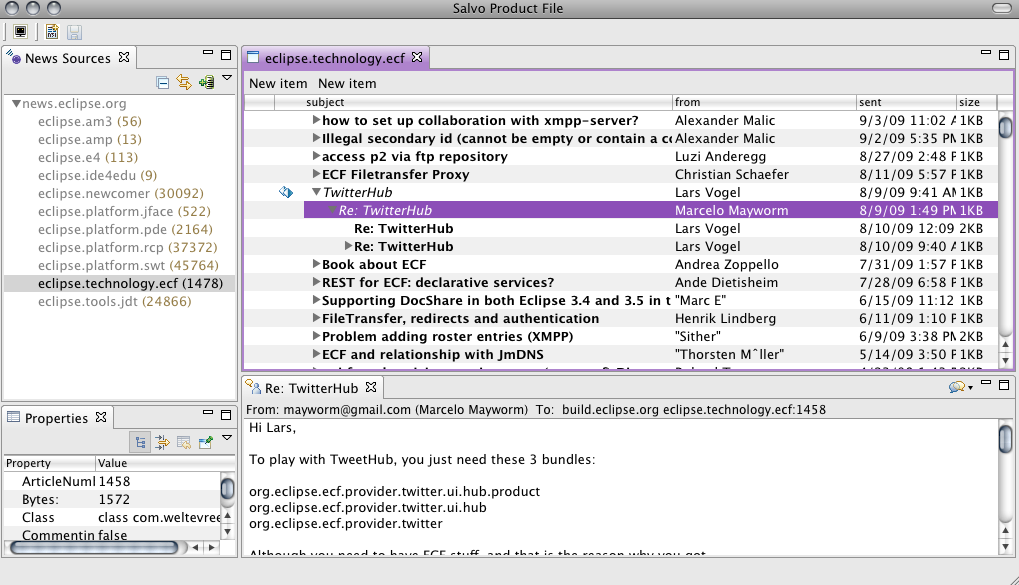Open the News Sources view menu triangle
The image size is (1019, 585).
pos(227,78)
